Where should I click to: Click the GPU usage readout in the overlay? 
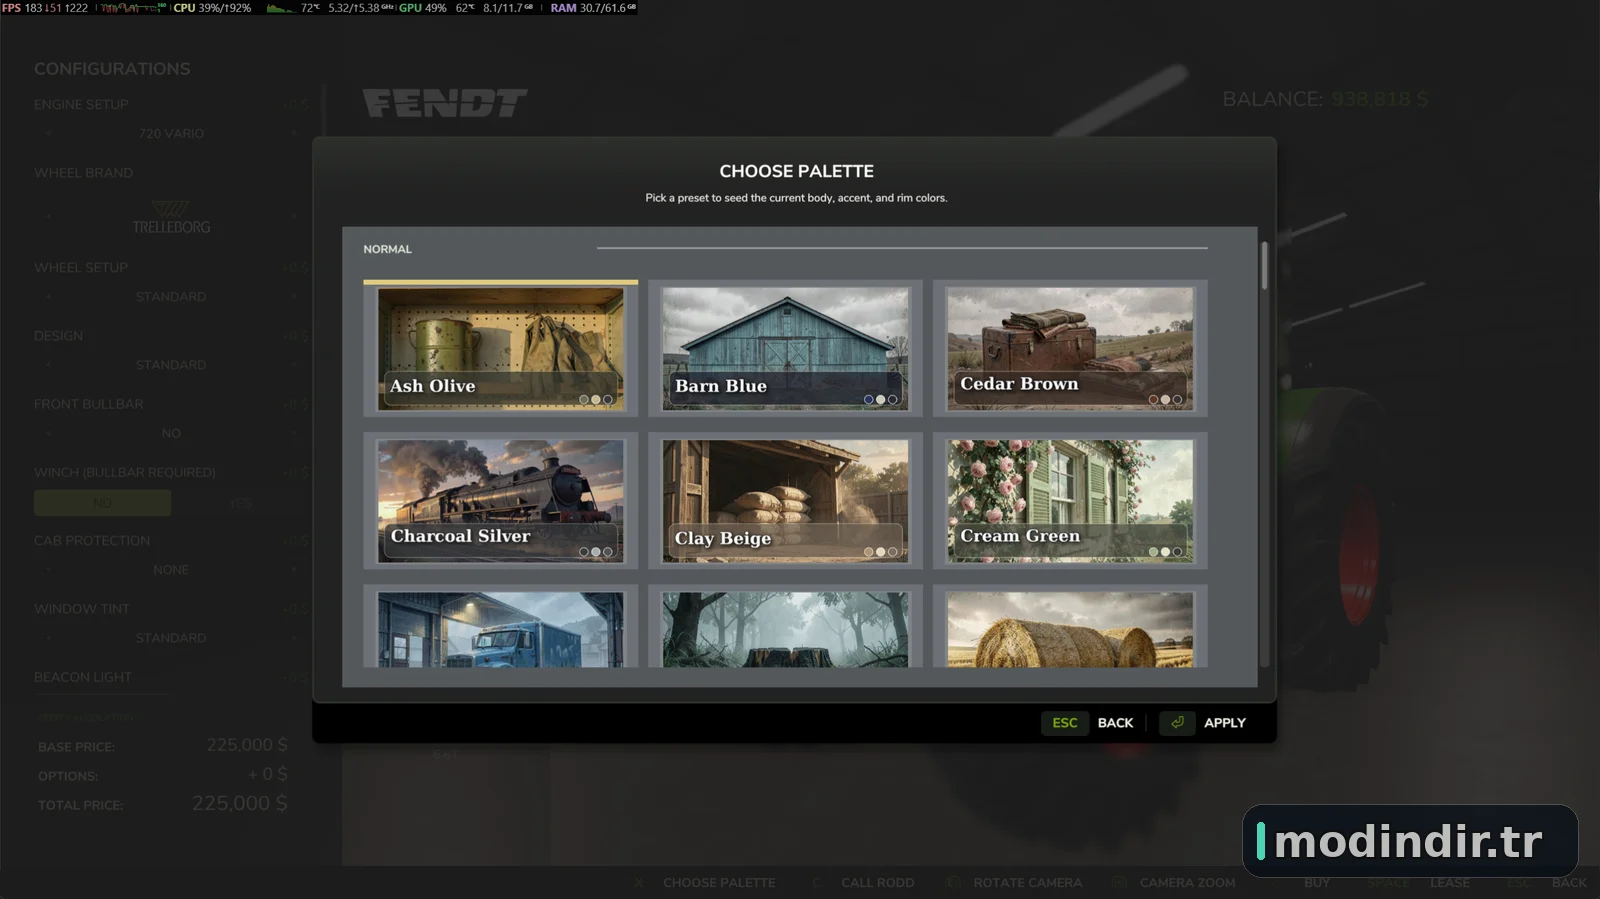[x=423, y=8]
